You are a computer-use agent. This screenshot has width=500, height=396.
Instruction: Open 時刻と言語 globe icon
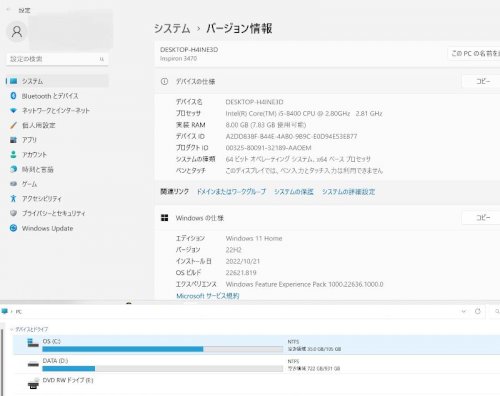click(x=13, y=169)
